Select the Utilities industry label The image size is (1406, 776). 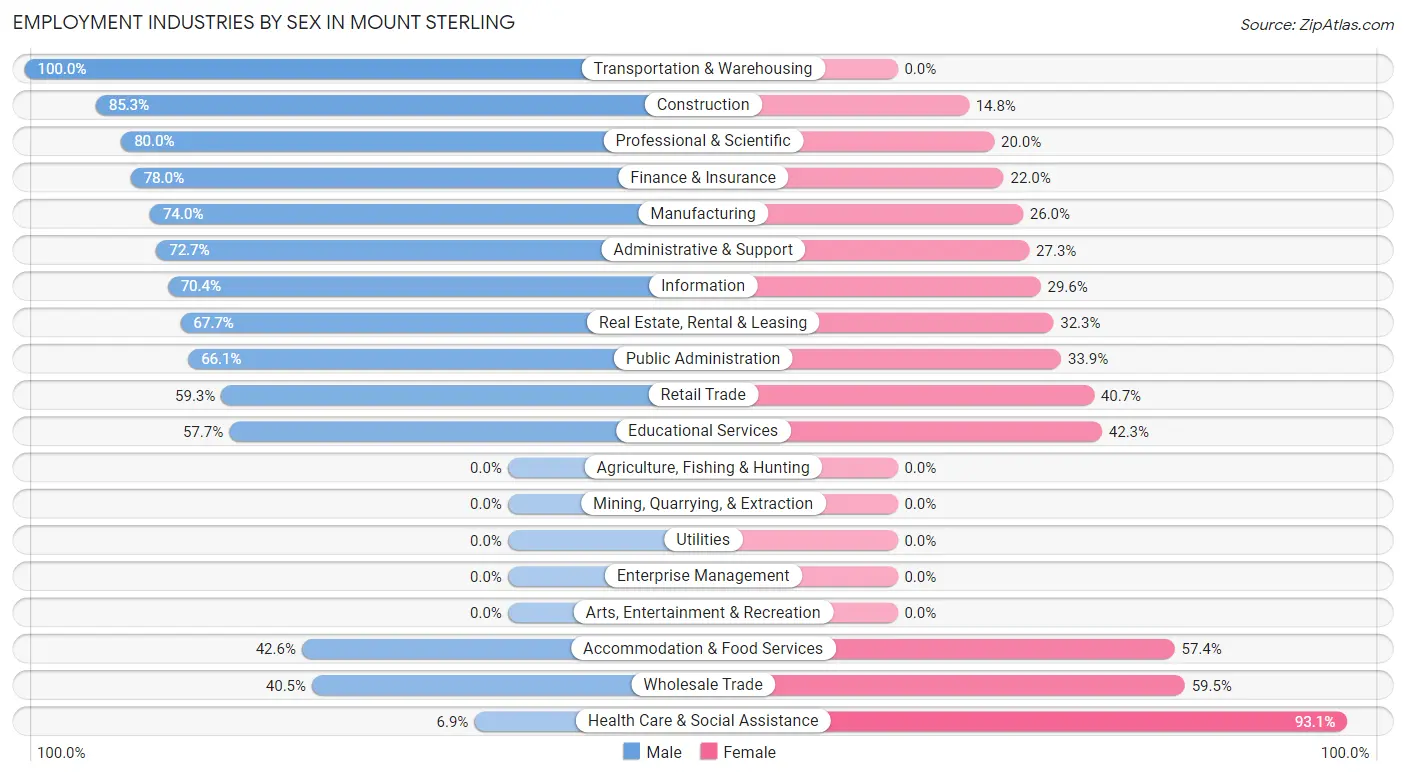point(703,539)
